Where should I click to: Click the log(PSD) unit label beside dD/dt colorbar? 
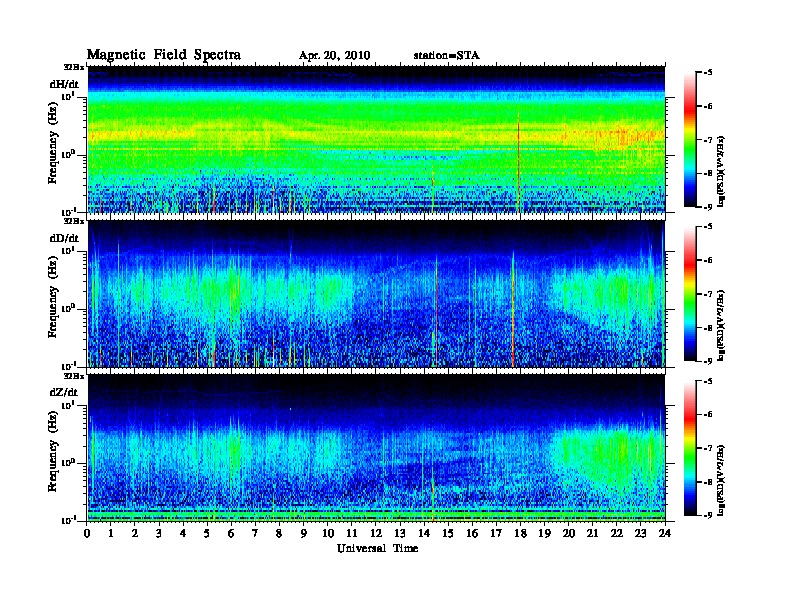tap(721, 325)
